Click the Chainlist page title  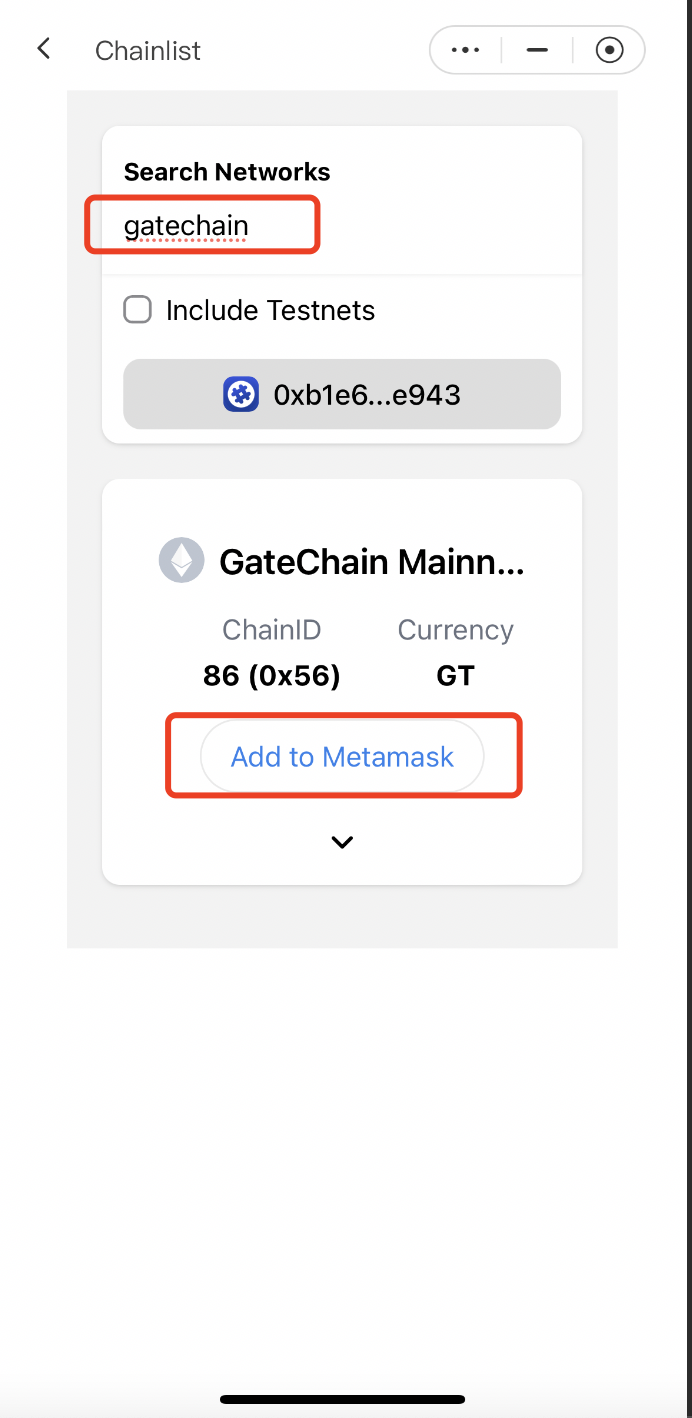(148, 50)
